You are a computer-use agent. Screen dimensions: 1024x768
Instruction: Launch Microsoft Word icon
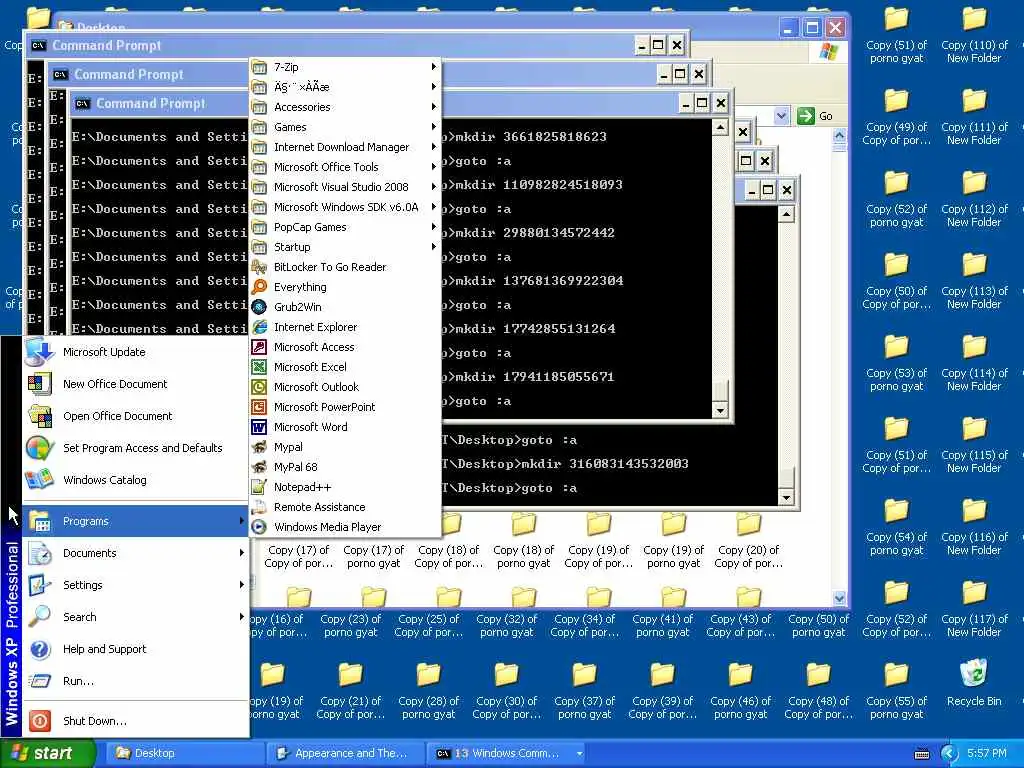pos(259,427)
